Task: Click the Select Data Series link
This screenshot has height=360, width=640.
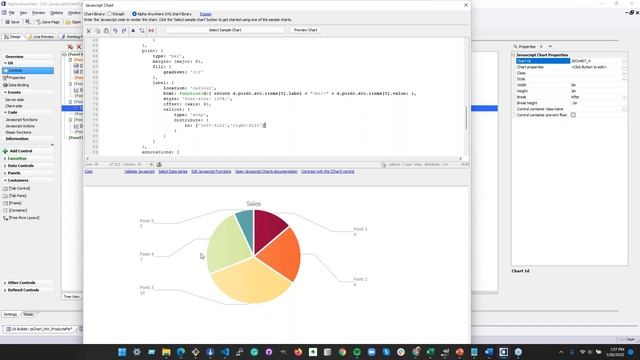Action: pos(173,172)
